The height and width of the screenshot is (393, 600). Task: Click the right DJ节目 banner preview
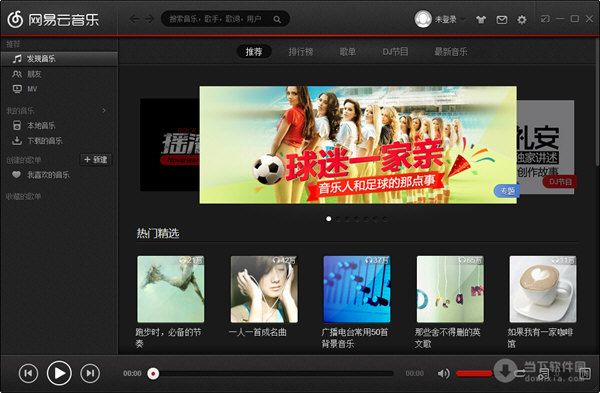pos(545,147)
